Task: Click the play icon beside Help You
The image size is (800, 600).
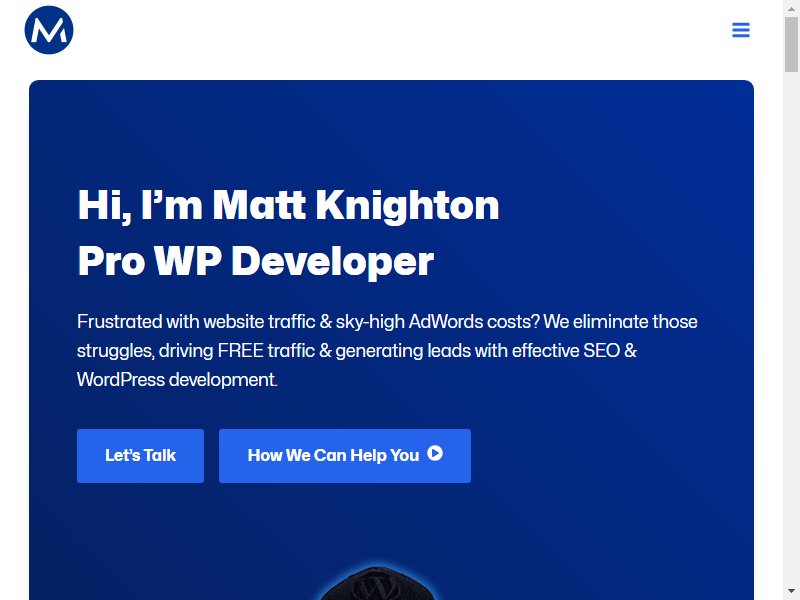Action: pyautogui.click(x=435, y=453)
